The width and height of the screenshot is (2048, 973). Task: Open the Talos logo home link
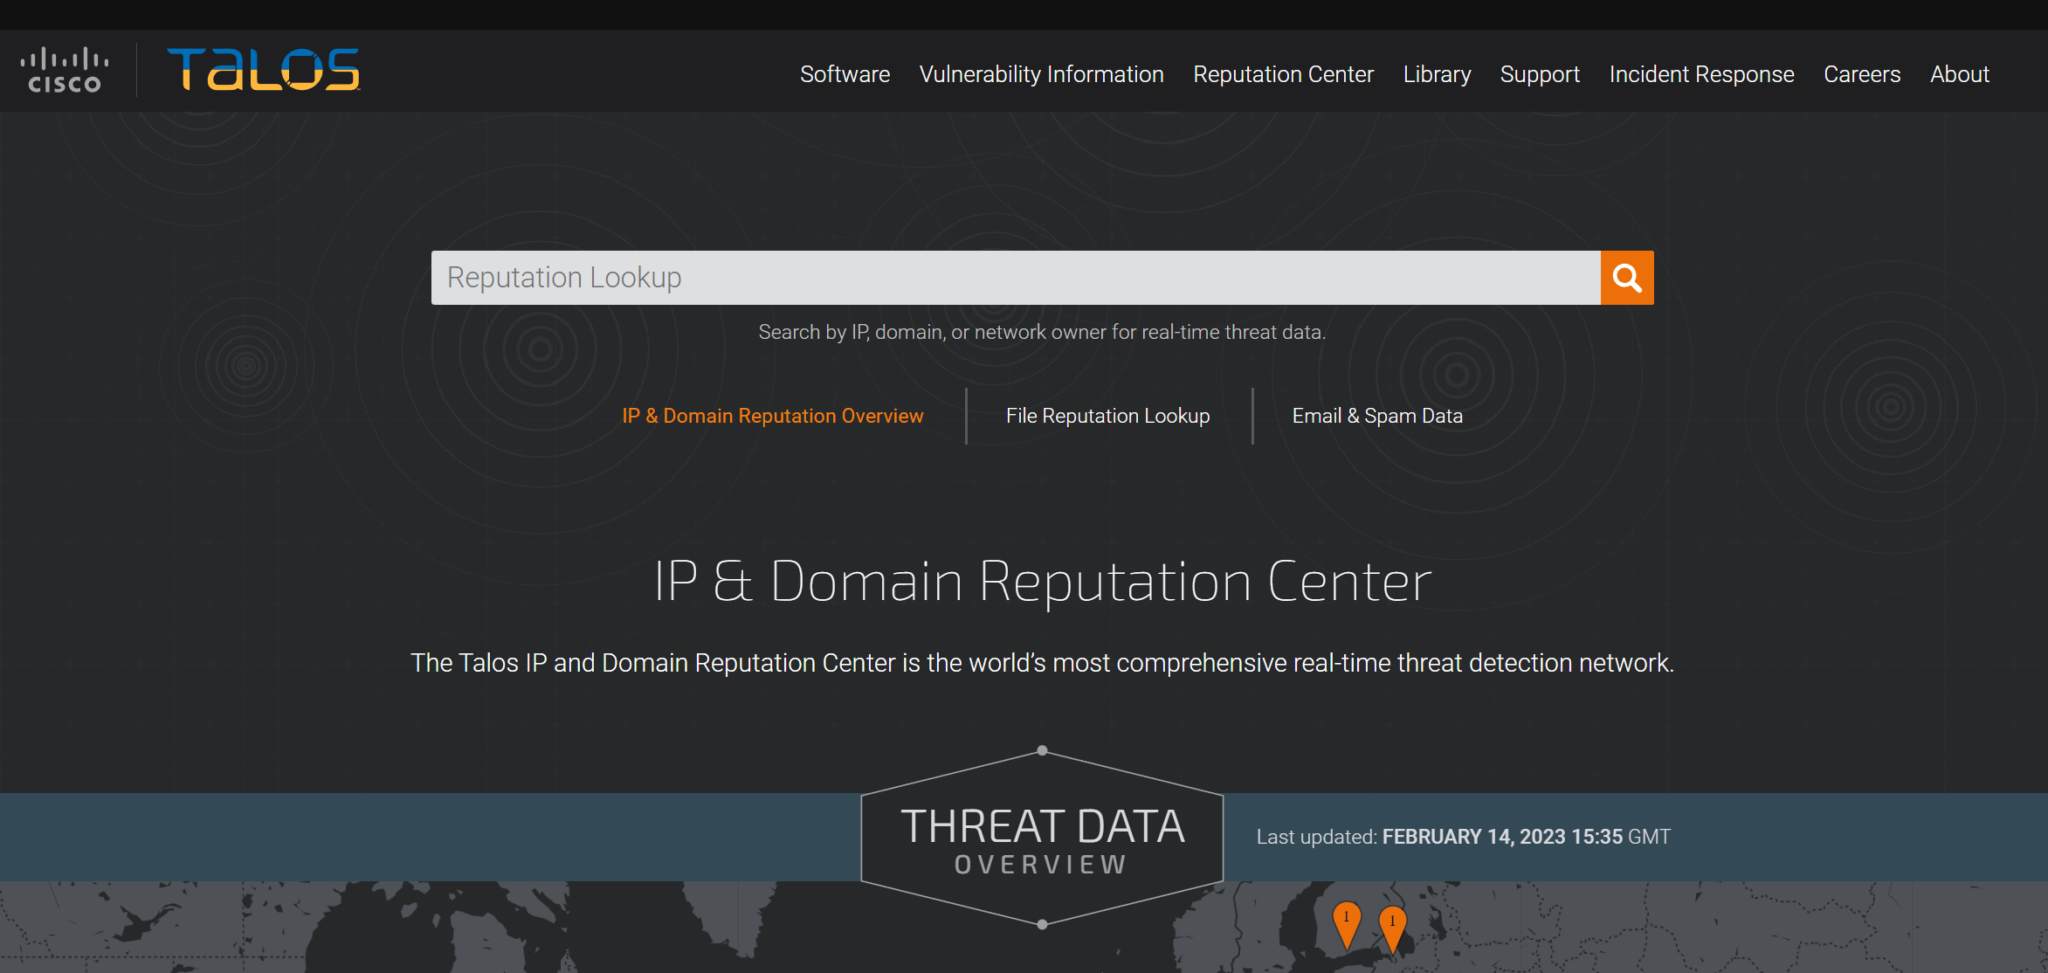pyautogui.click(x=263, y=70)
